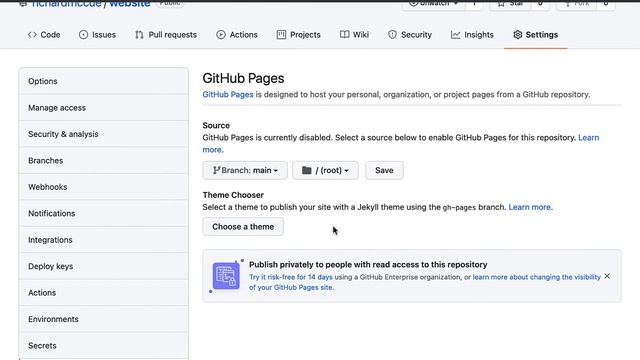Open the Code tab
The image size is (640, 360).
pyautogui.click(x=44, y=35)
